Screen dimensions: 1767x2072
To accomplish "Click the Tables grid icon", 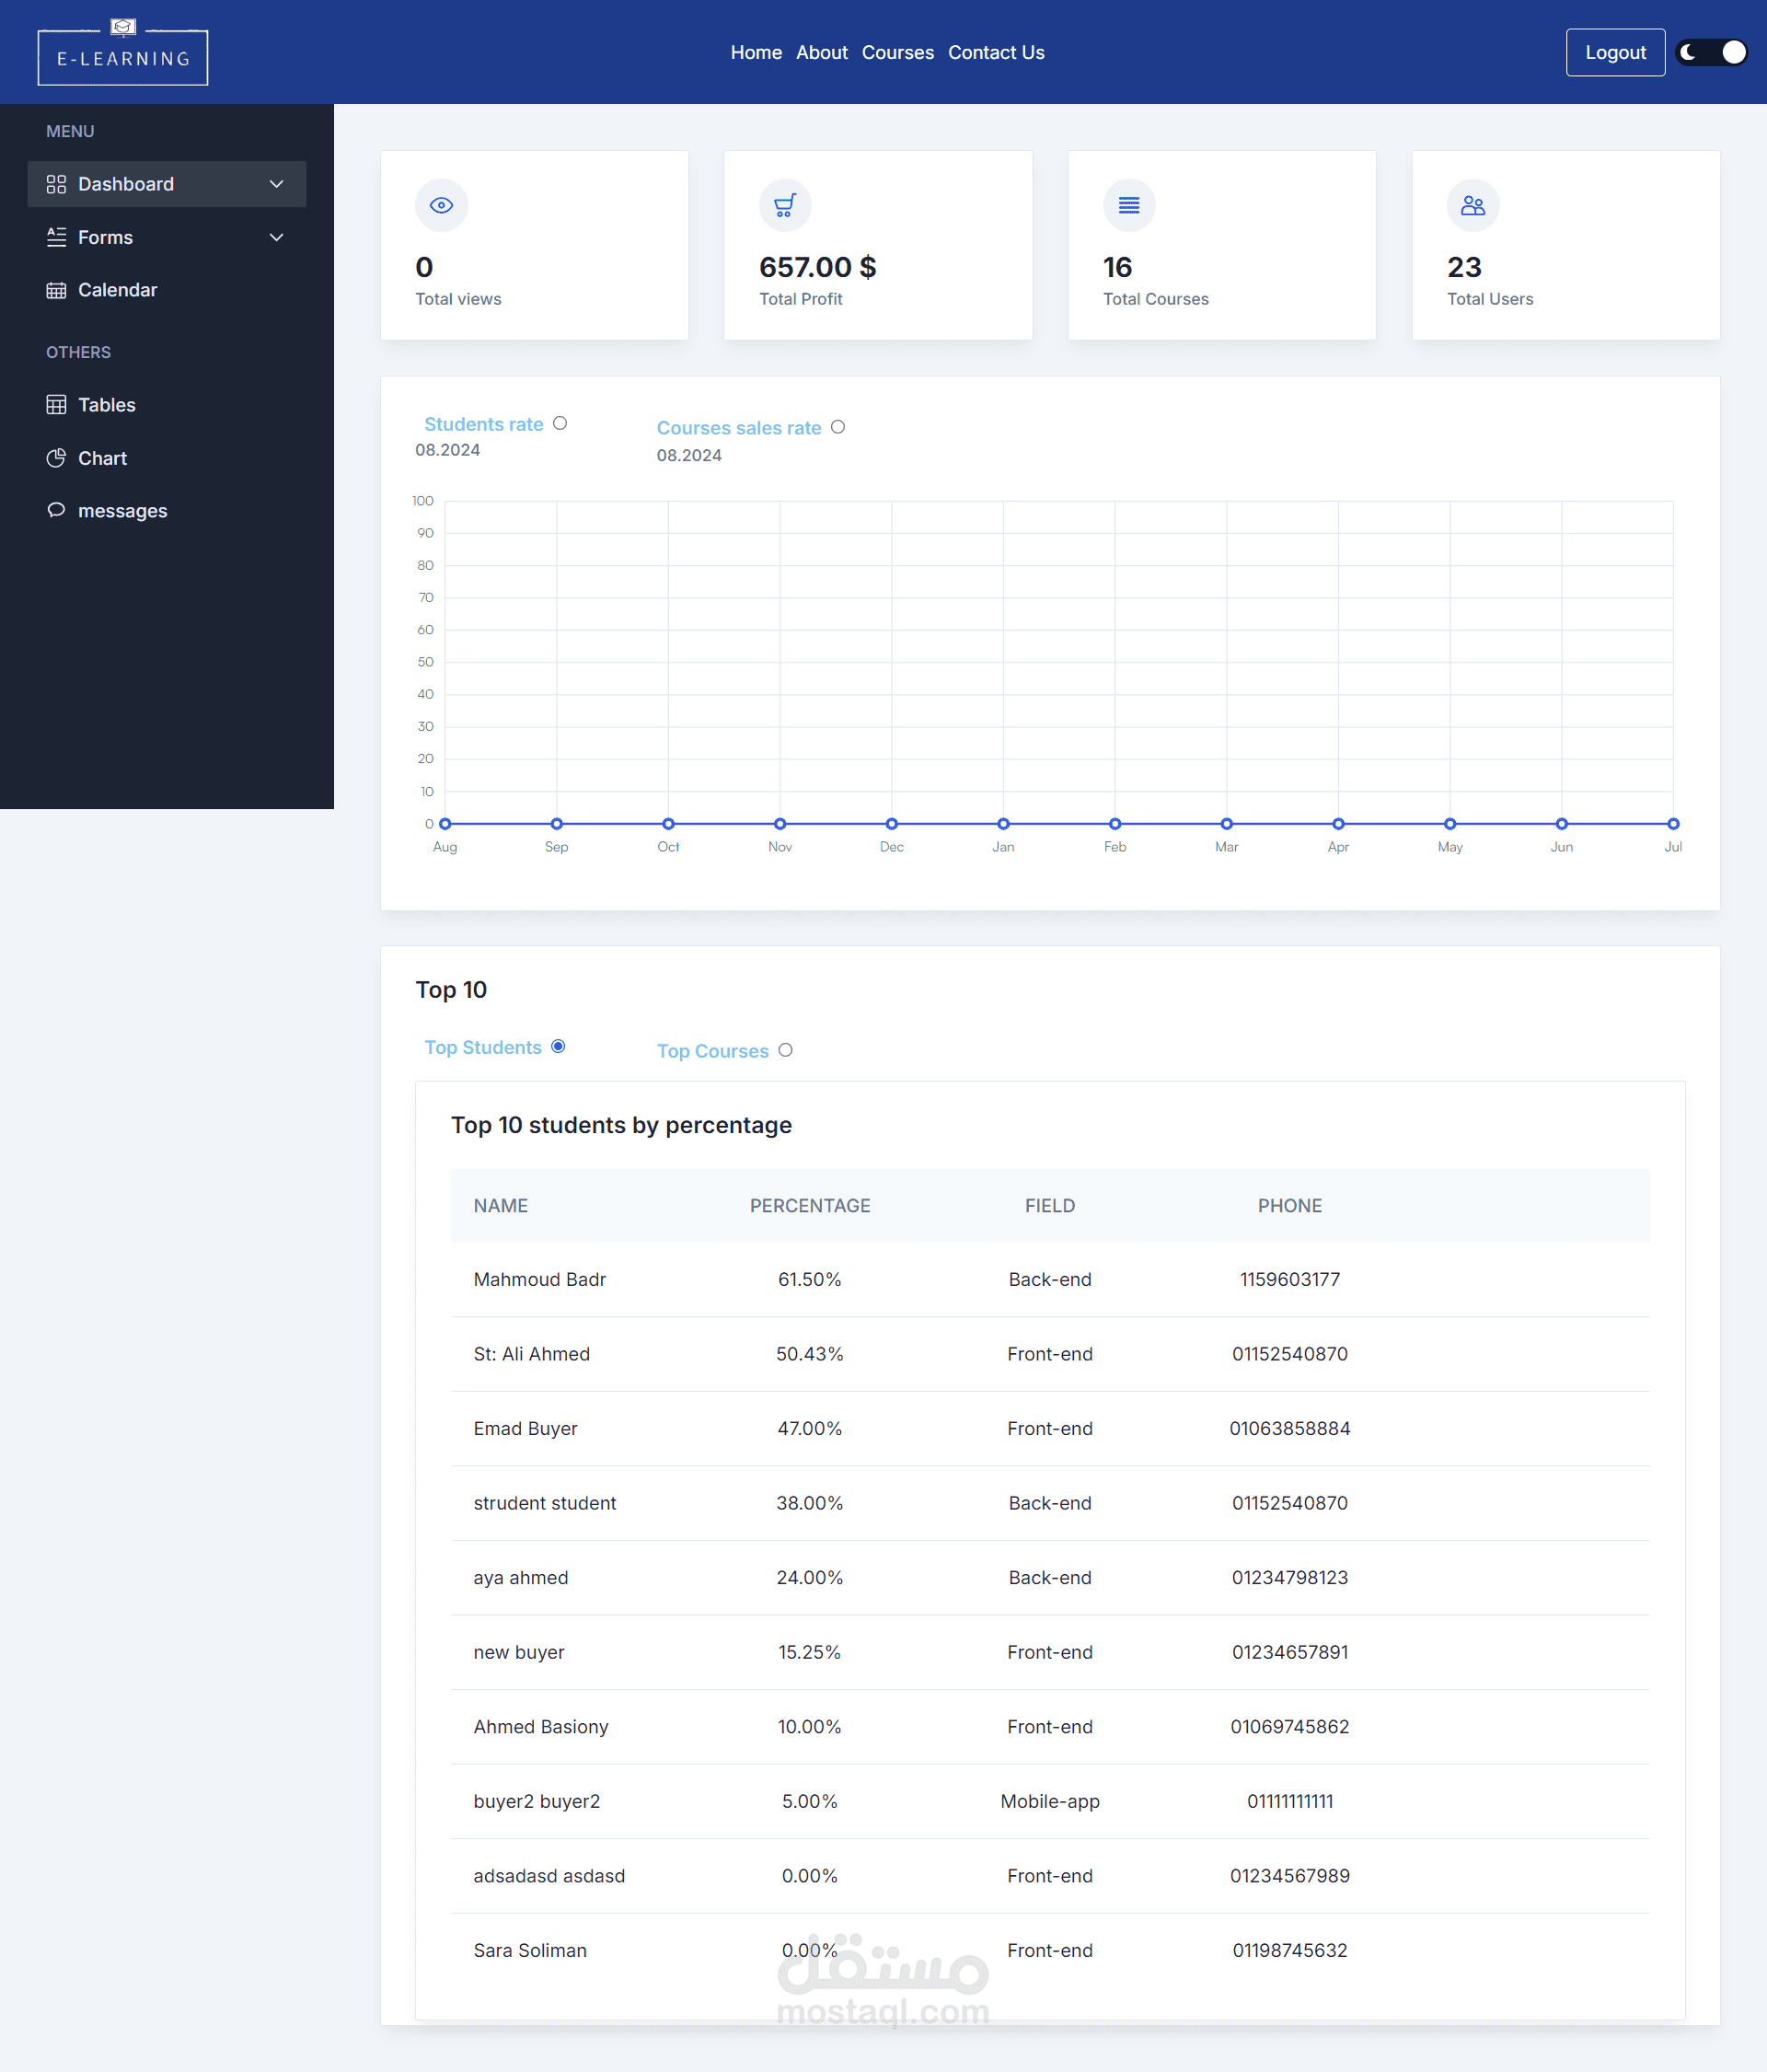I will pos(56,405).
